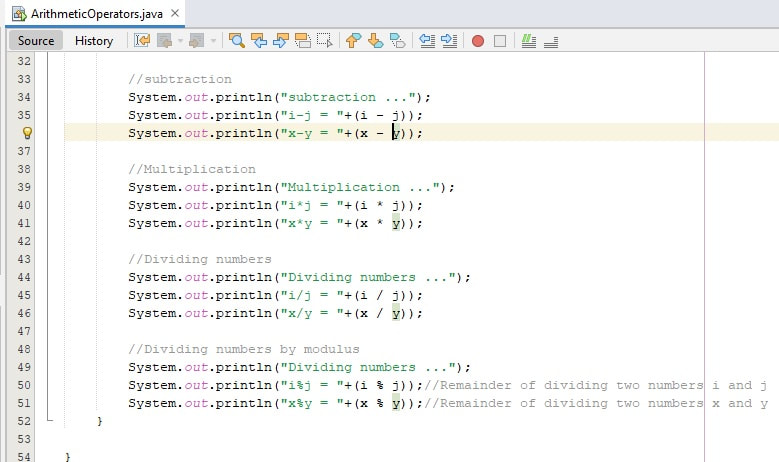Switch to History view

point(94,41)
